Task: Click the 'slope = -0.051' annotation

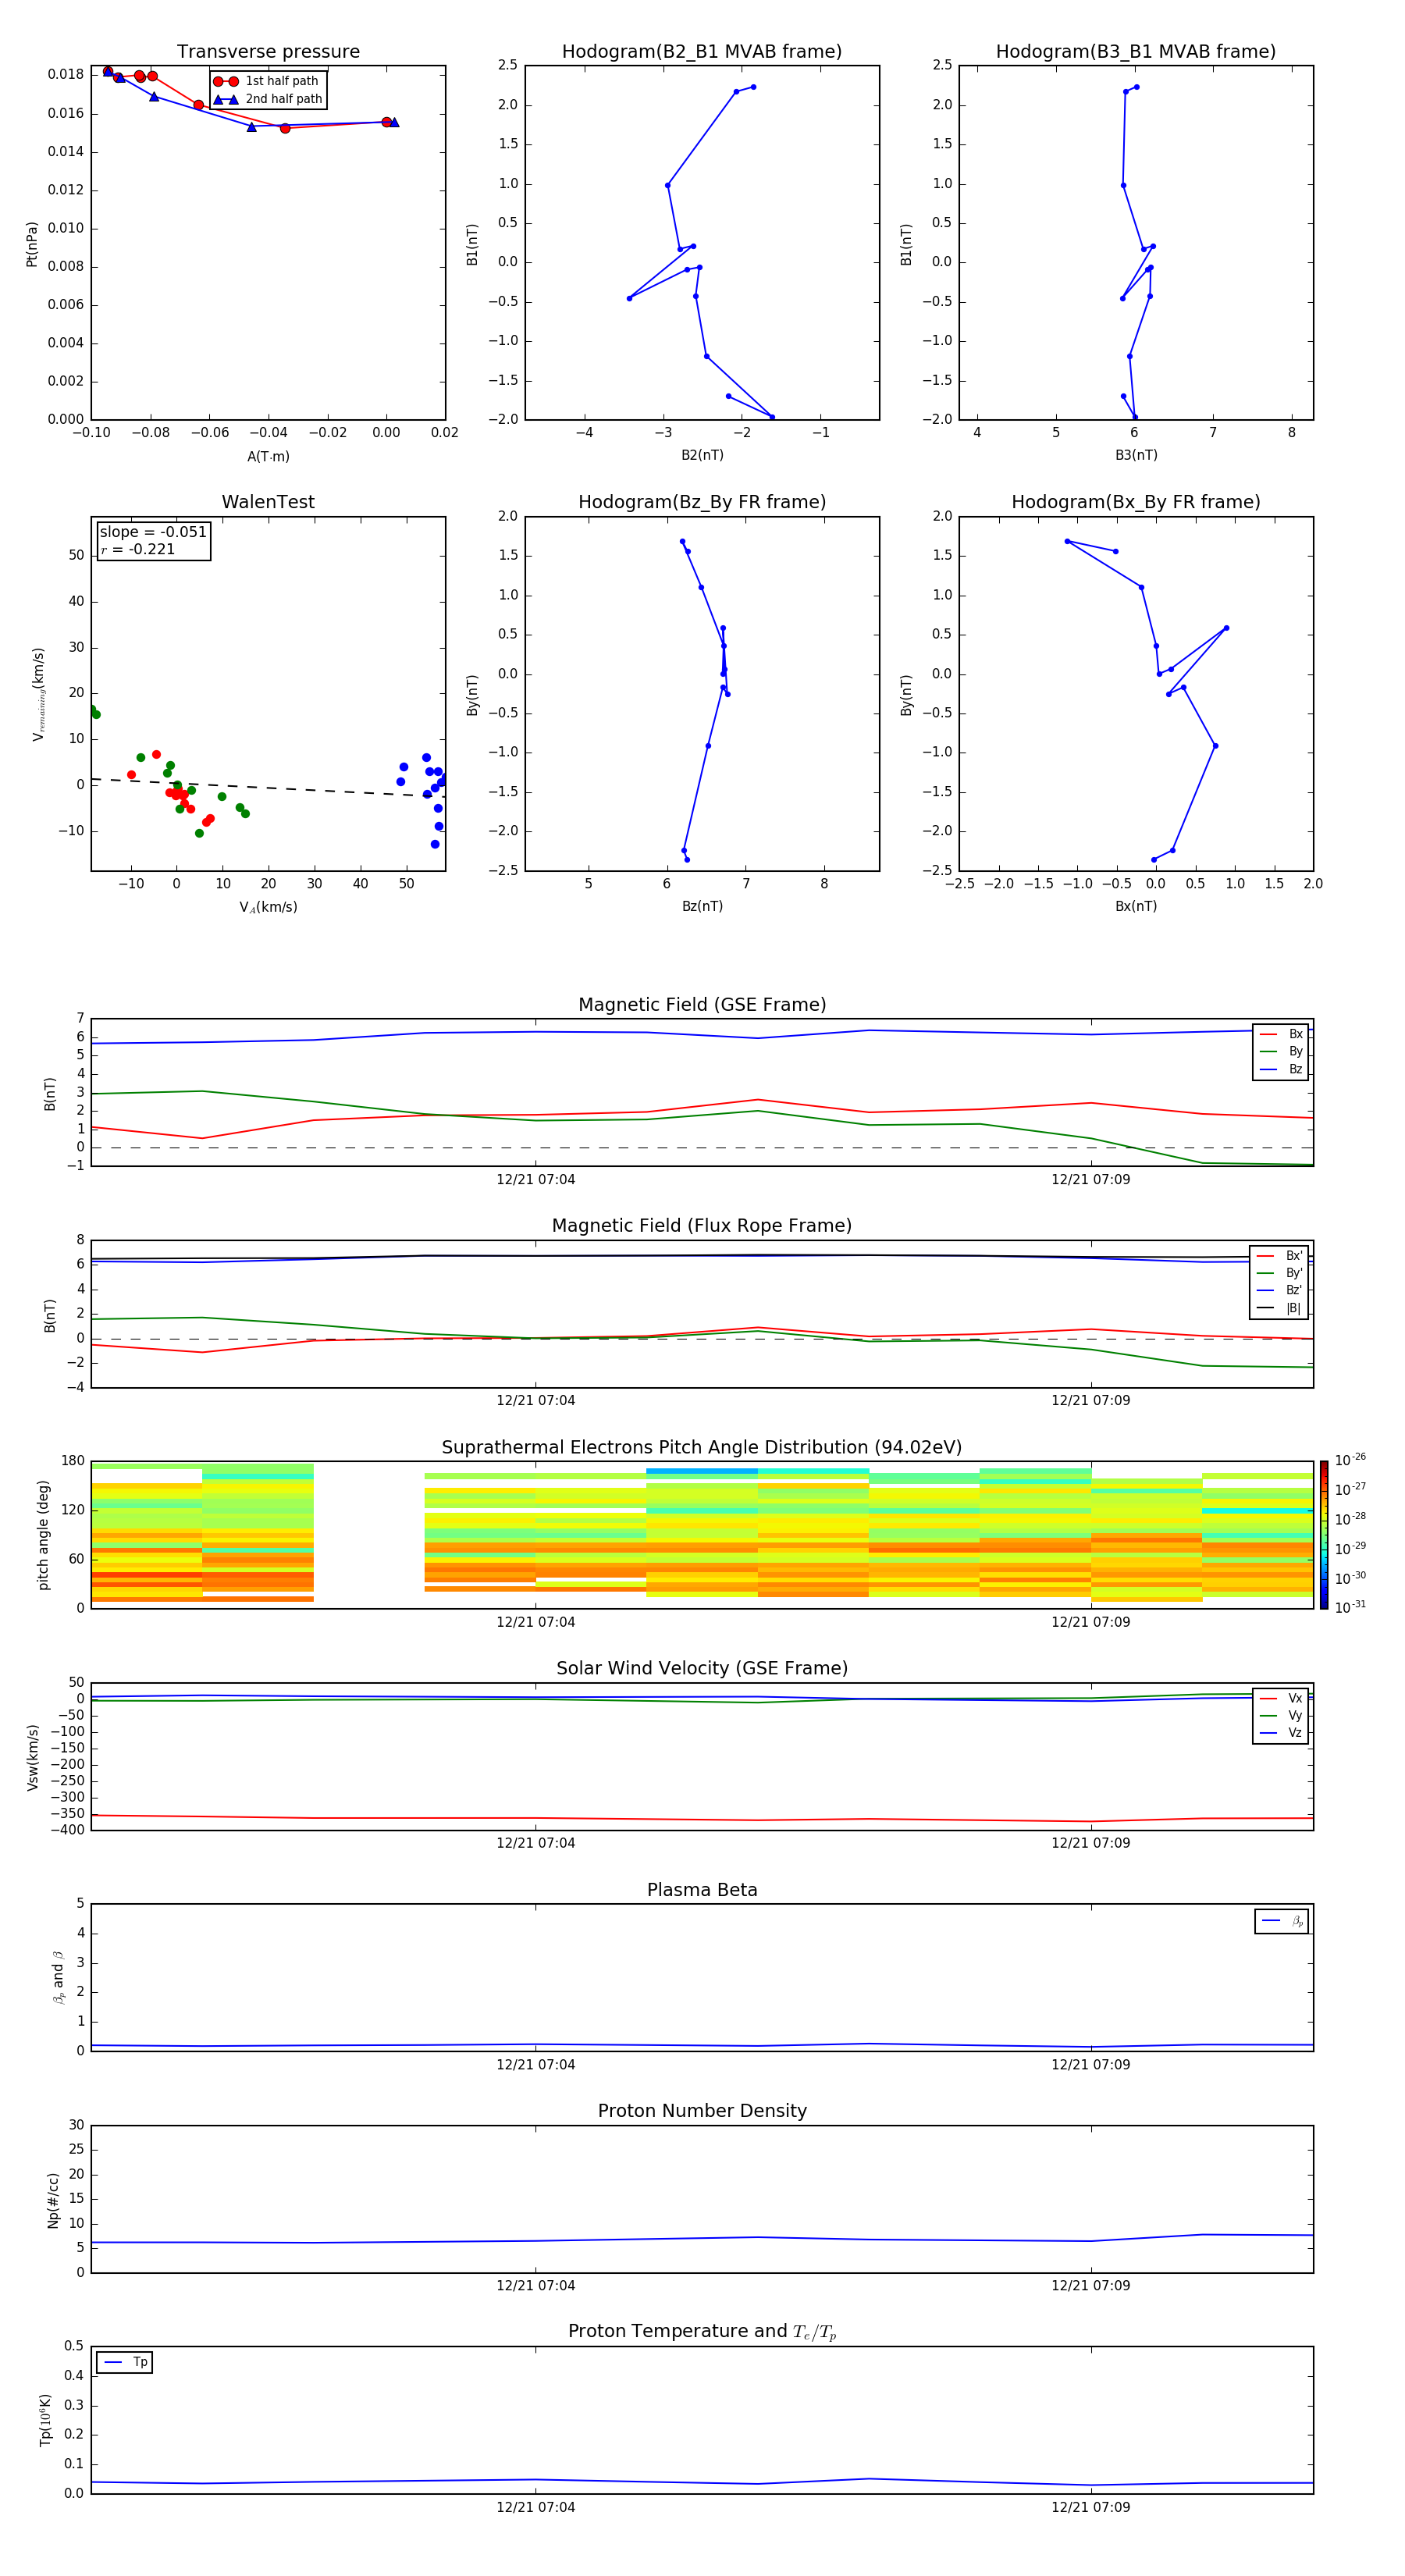Action: [153, 532]
